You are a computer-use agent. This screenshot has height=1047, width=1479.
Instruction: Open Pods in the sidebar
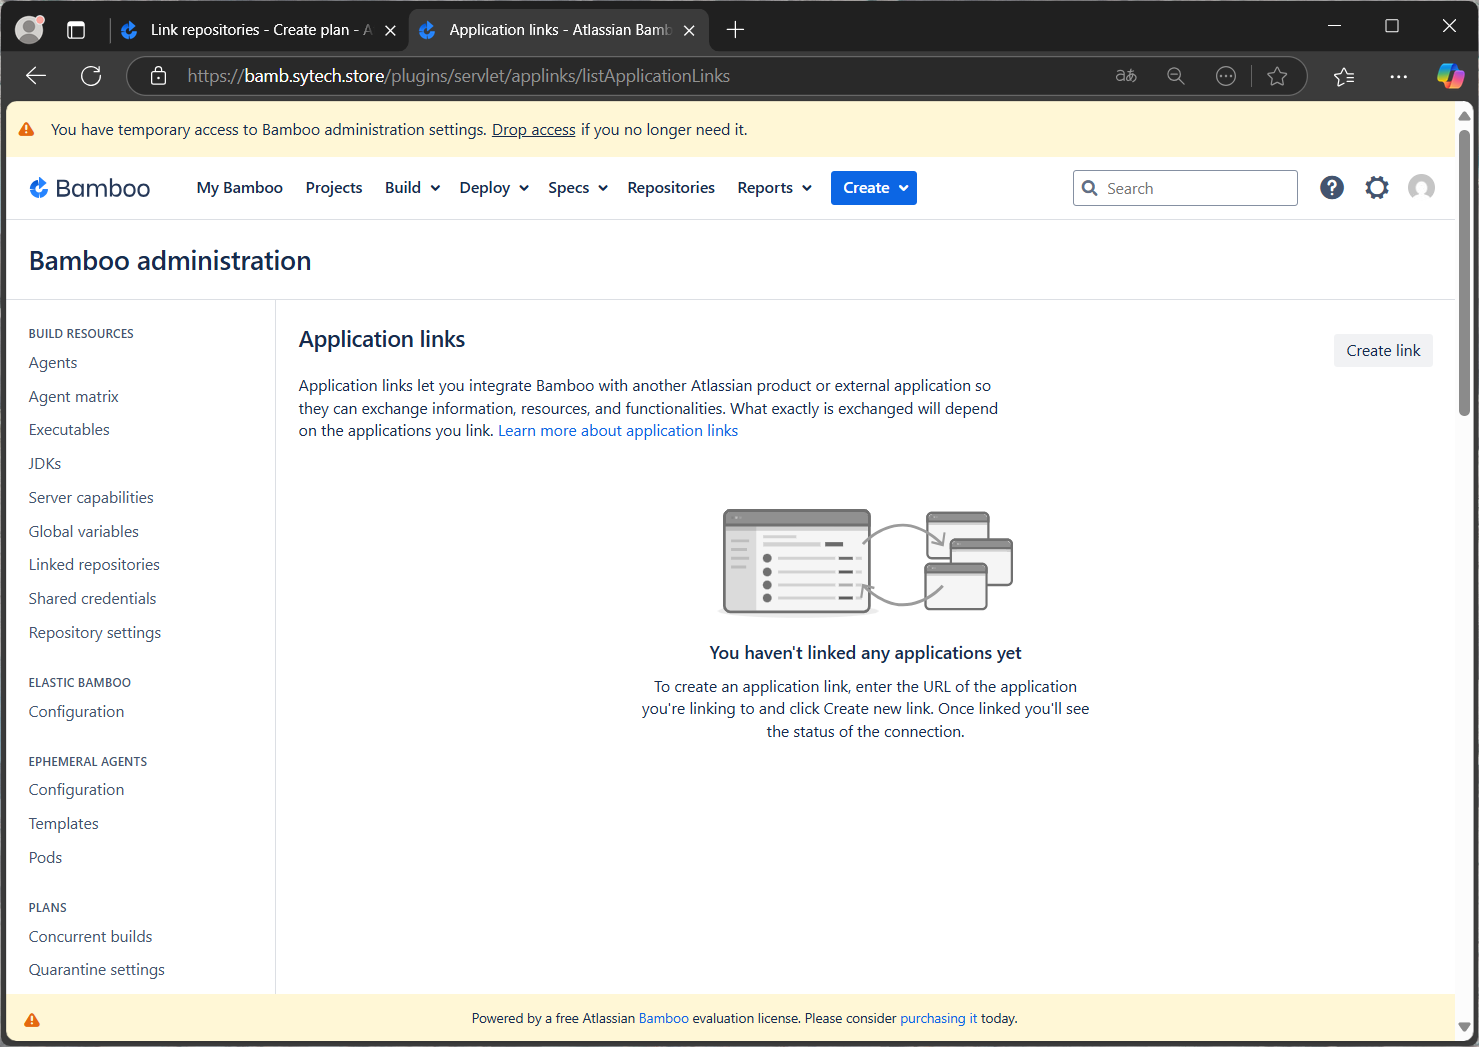tap(45, 858)
